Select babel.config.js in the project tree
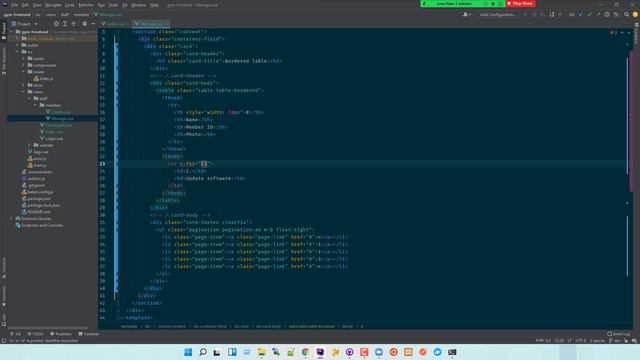 pos(38,192)
